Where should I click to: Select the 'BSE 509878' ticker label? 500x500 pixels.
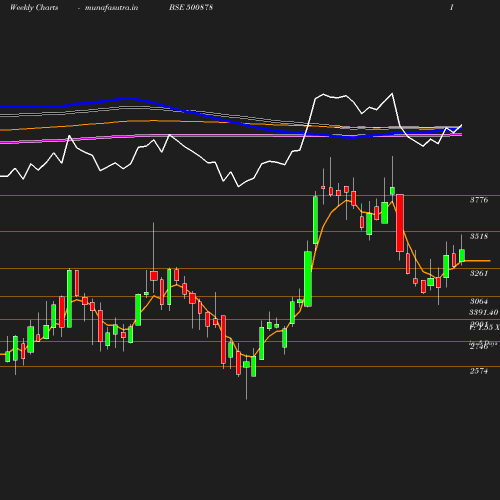tap(191, 7)
